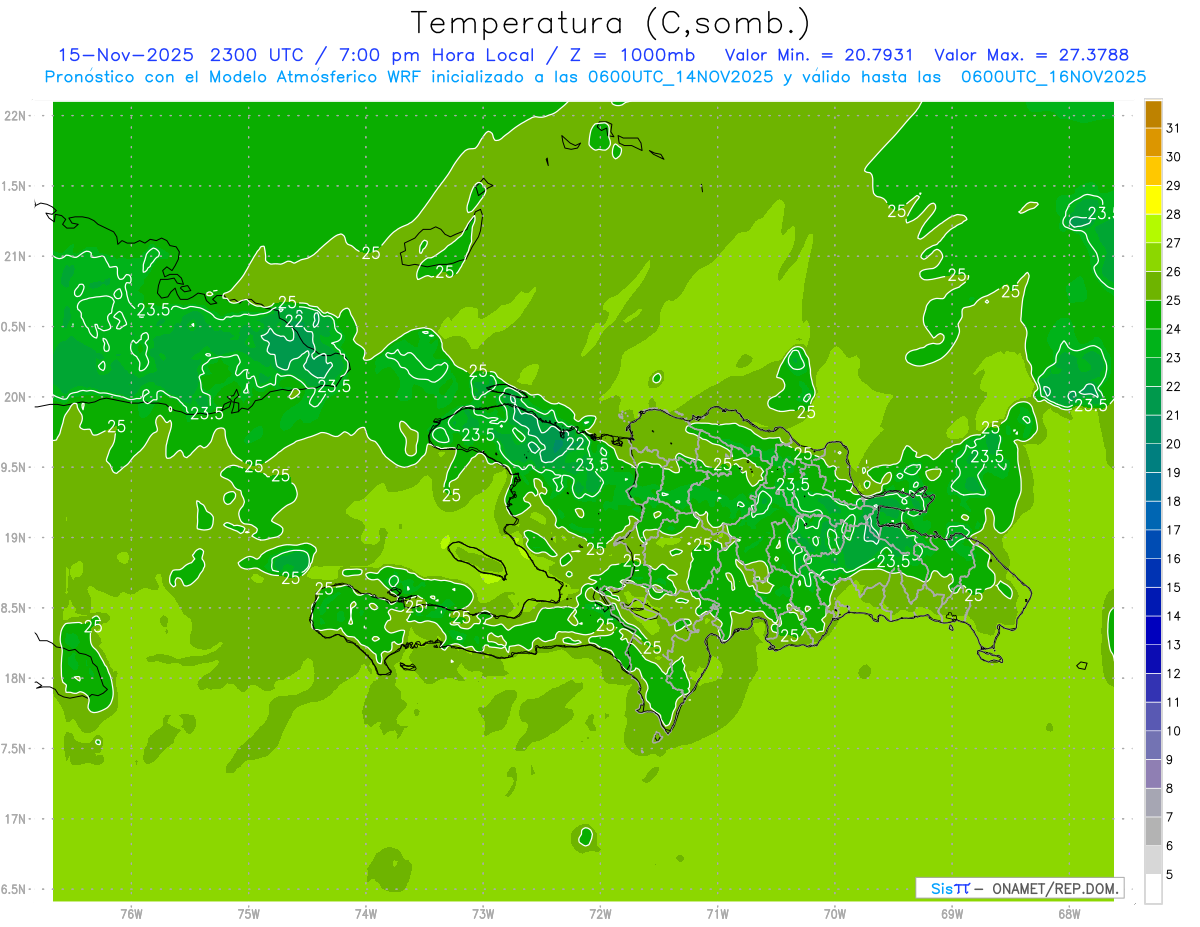Click the color scale label "19"

(1173, 473)
